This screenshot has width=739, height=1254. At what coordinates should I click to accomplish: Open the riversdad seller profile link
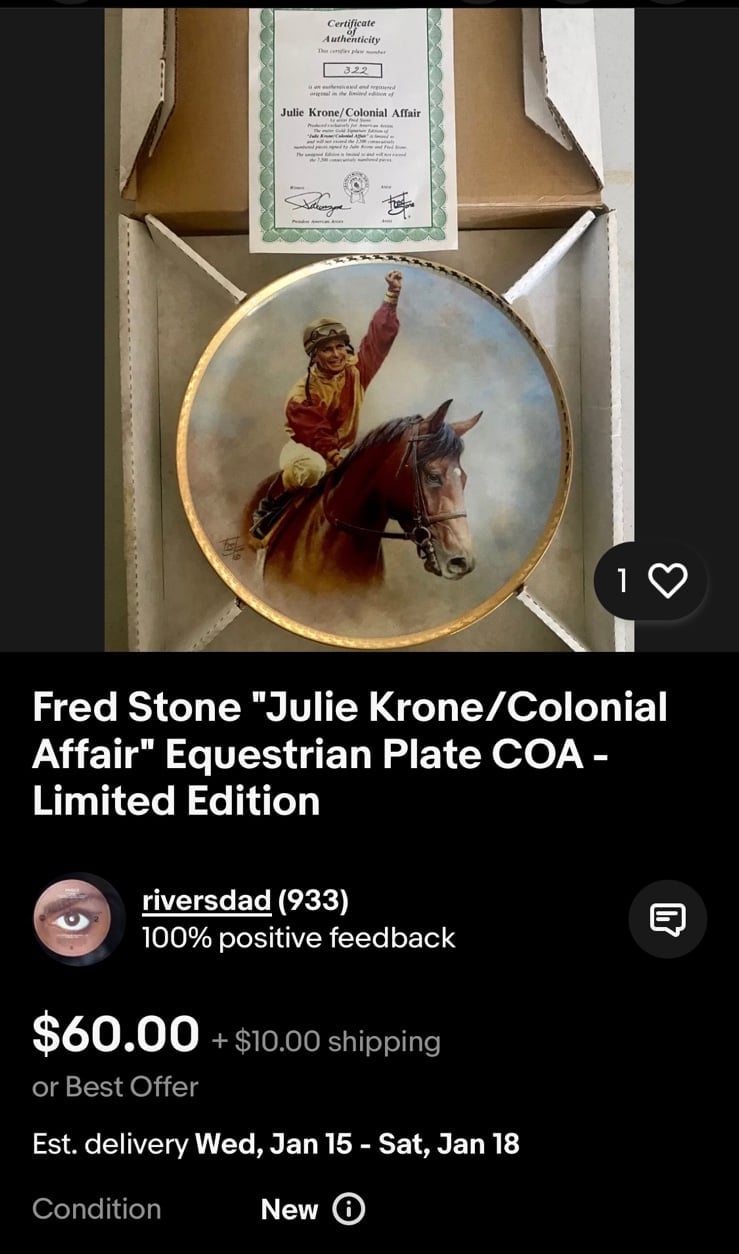point(206,900)
